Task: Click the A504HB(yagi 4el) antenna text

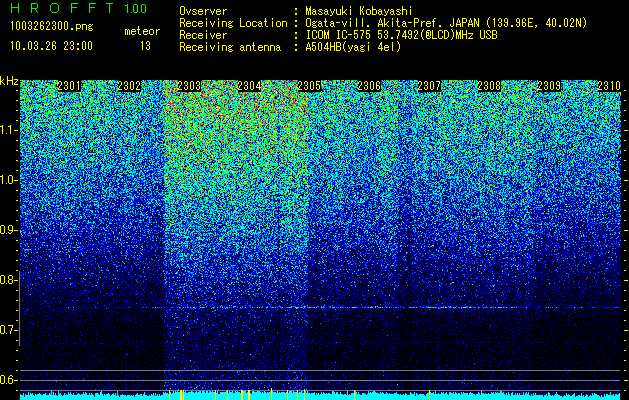Action: [353, 47]
